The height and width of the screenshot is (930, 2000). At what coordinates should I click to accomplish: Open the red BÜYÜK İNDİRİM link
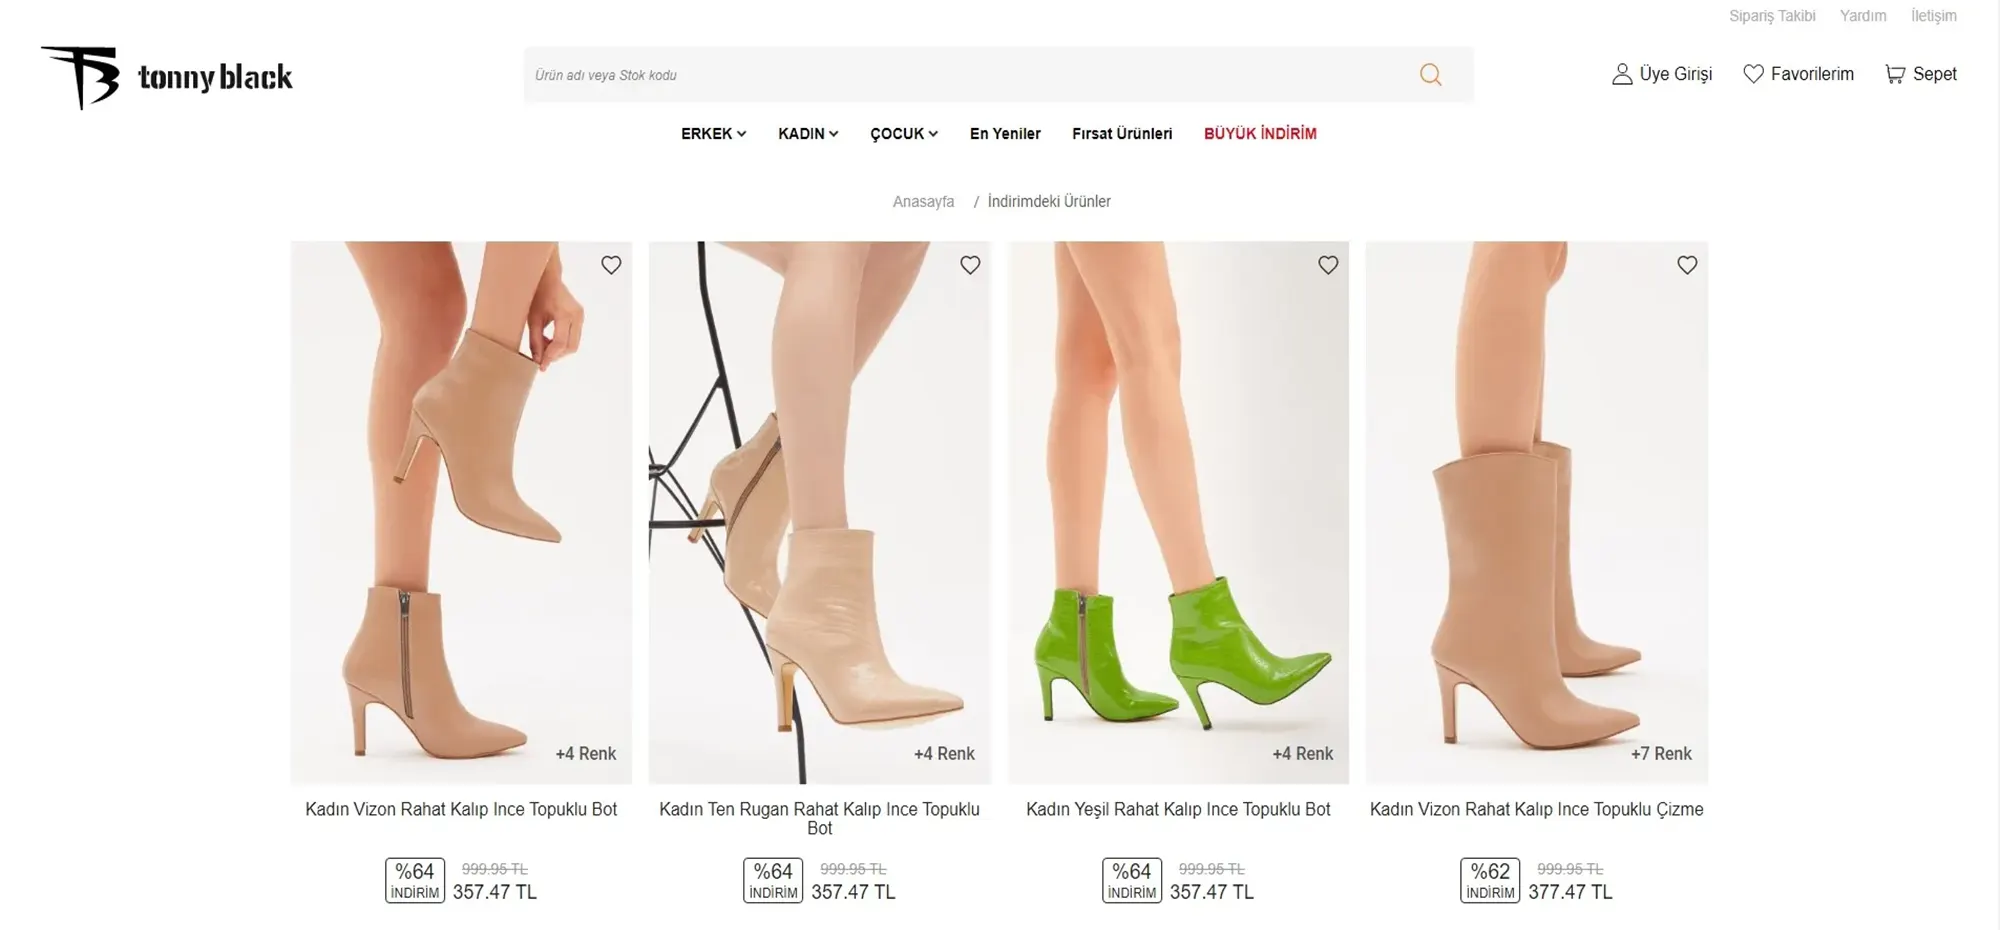1260,134
